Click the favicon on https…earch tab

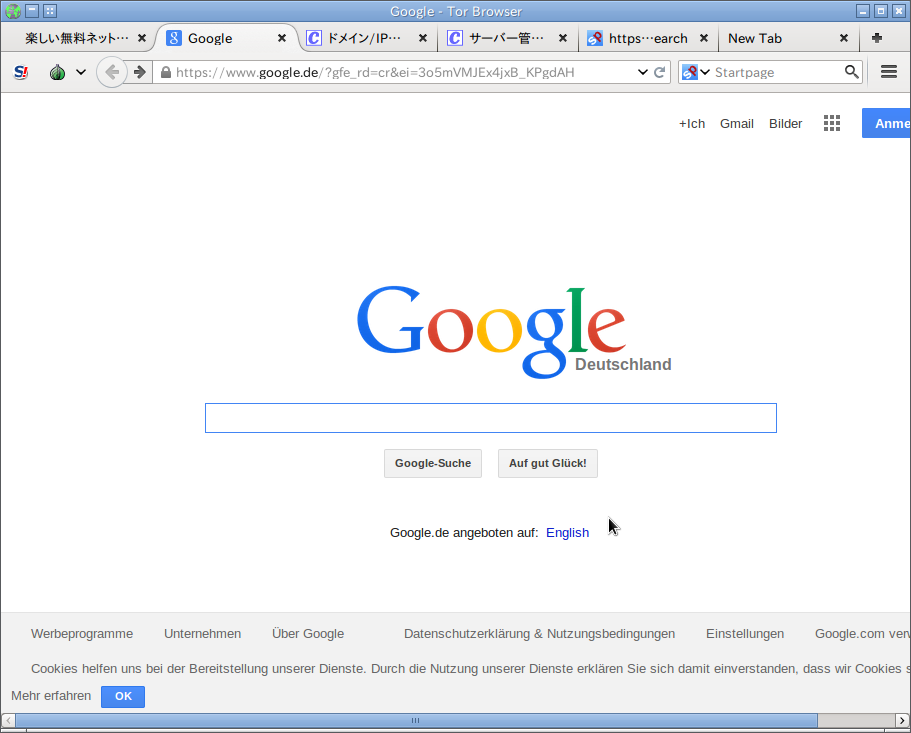[594, 38]
